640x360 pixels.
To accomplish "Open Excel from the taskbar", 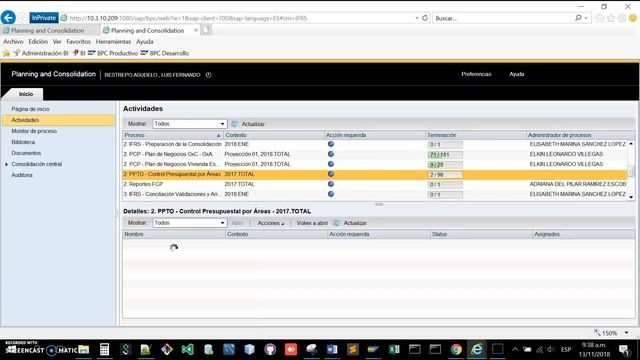I will pos(394,349).
